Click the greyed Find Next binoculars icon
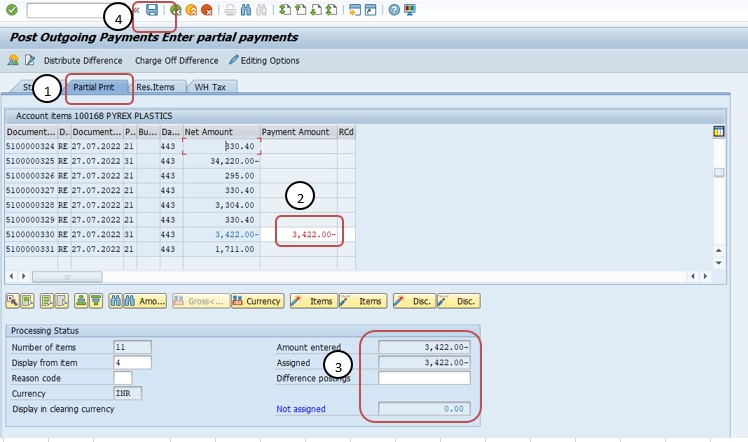The height and width of the screenshot is (442, 748). pyautogui.click(x=261, y=10)
